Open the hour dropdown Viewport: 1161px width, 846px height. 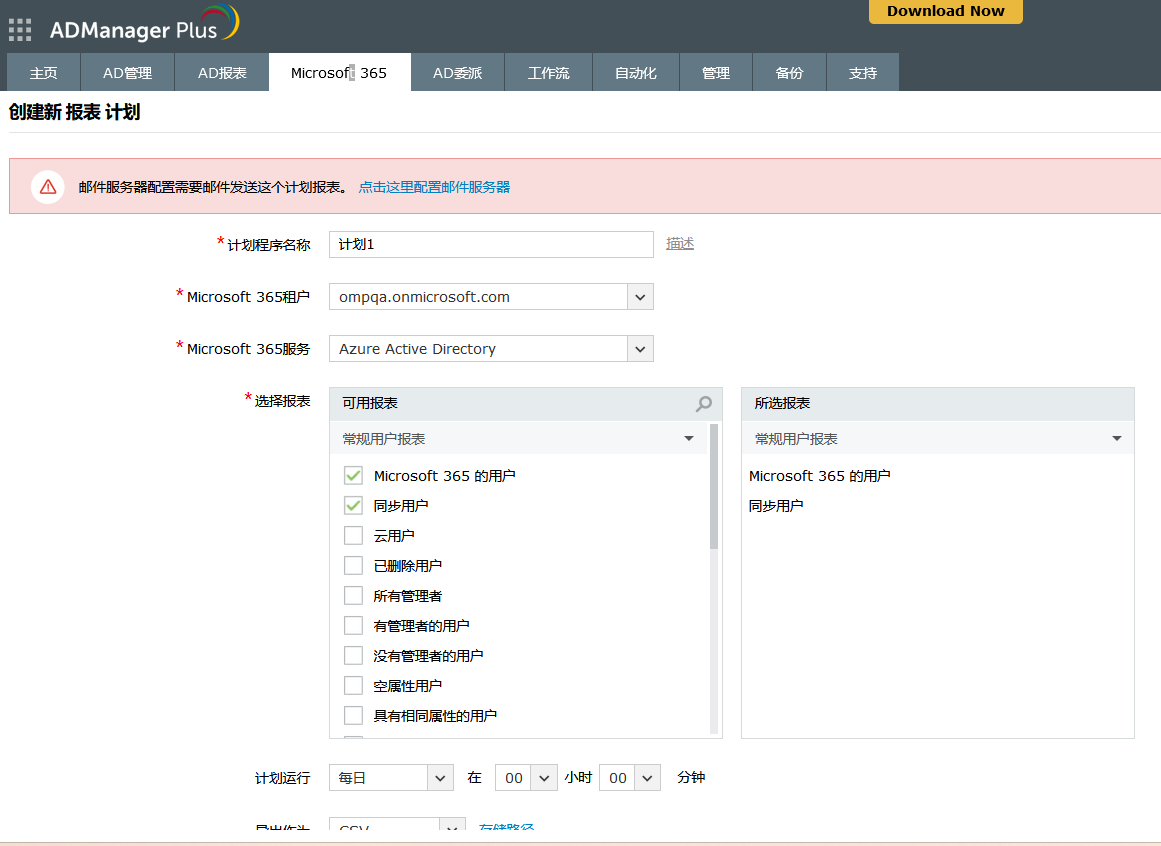pos(526,778)
